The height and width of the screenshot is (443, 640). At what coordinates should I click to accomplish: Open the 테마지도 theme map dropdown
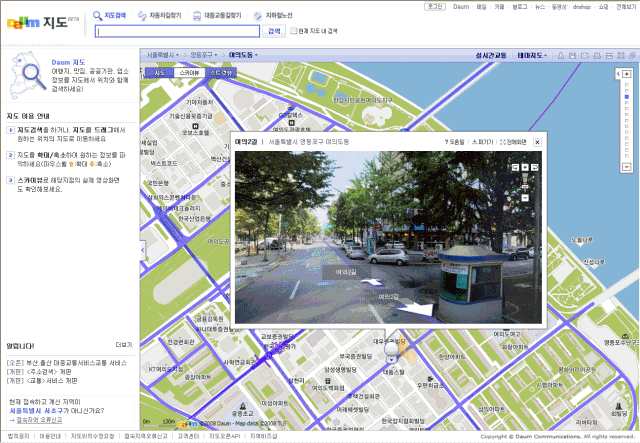(x=532, y=55)
